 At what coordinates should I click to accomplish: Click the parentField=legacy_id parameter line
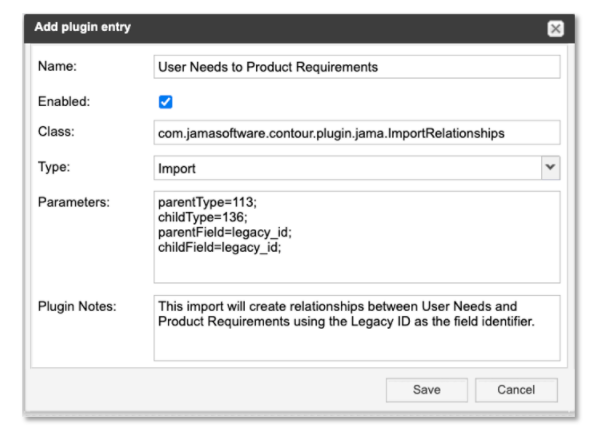[x=225, y=232]
